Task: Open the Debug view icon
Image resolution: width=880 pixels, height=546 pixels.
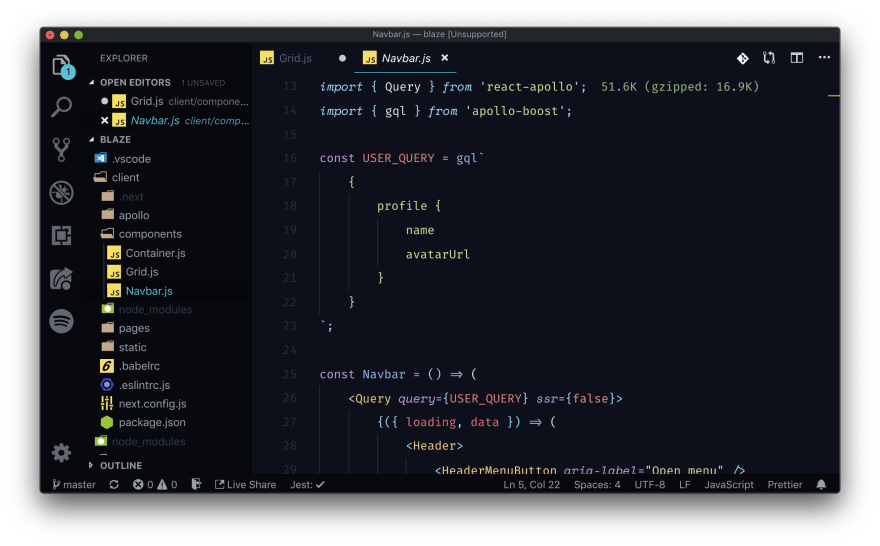Action: click(61, 192)
